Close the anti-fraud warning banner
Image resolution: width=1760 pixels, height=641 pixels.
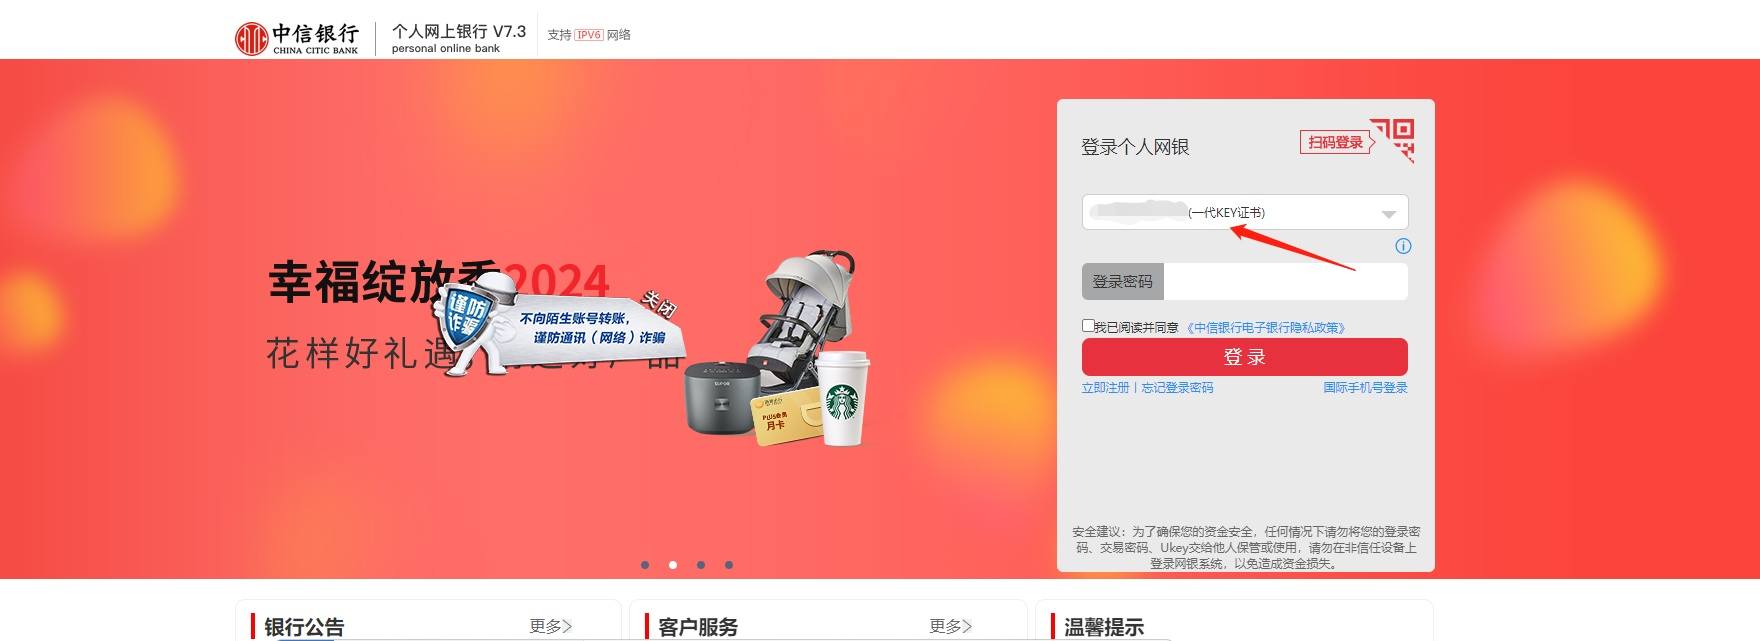(x=658, y=303)
